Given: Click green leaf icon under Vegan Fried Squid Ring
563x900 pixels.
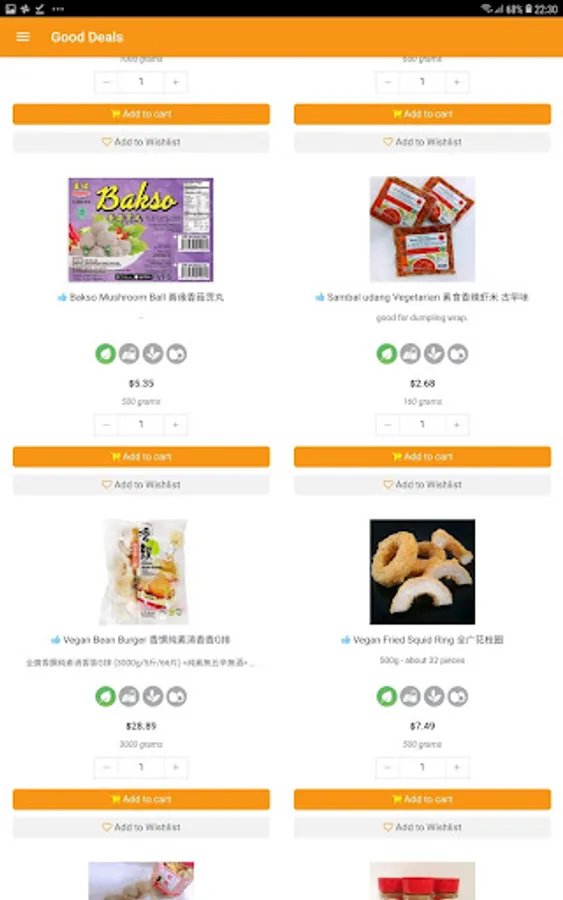Looking at the screenshot, I should pos(387,696).
